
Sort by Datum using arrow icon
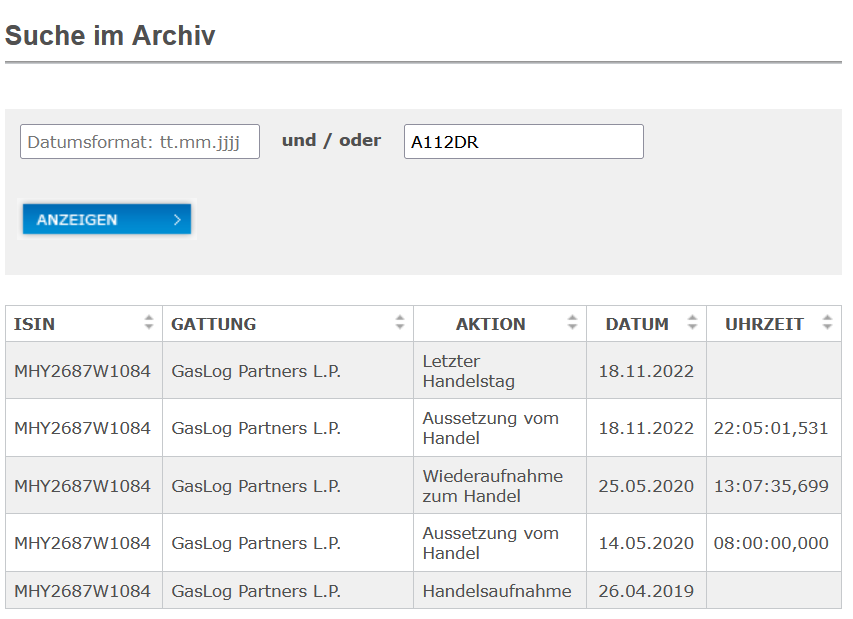692,323
